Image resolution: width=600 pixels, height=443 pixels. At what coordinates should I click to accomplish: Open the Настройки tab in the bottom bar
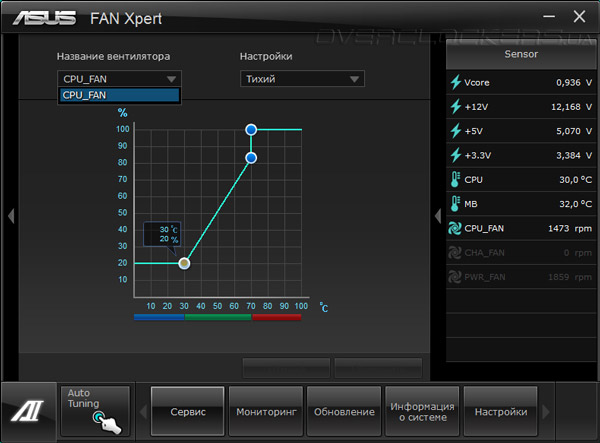point(501,411)
